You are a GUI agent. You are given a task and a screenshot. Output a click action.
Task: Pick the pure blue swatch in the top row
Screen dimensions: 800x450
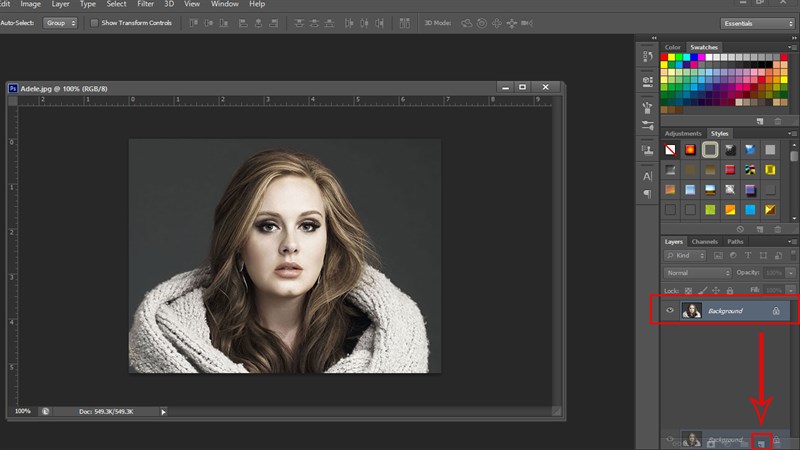pyautogui.click(x=694, y=57)
